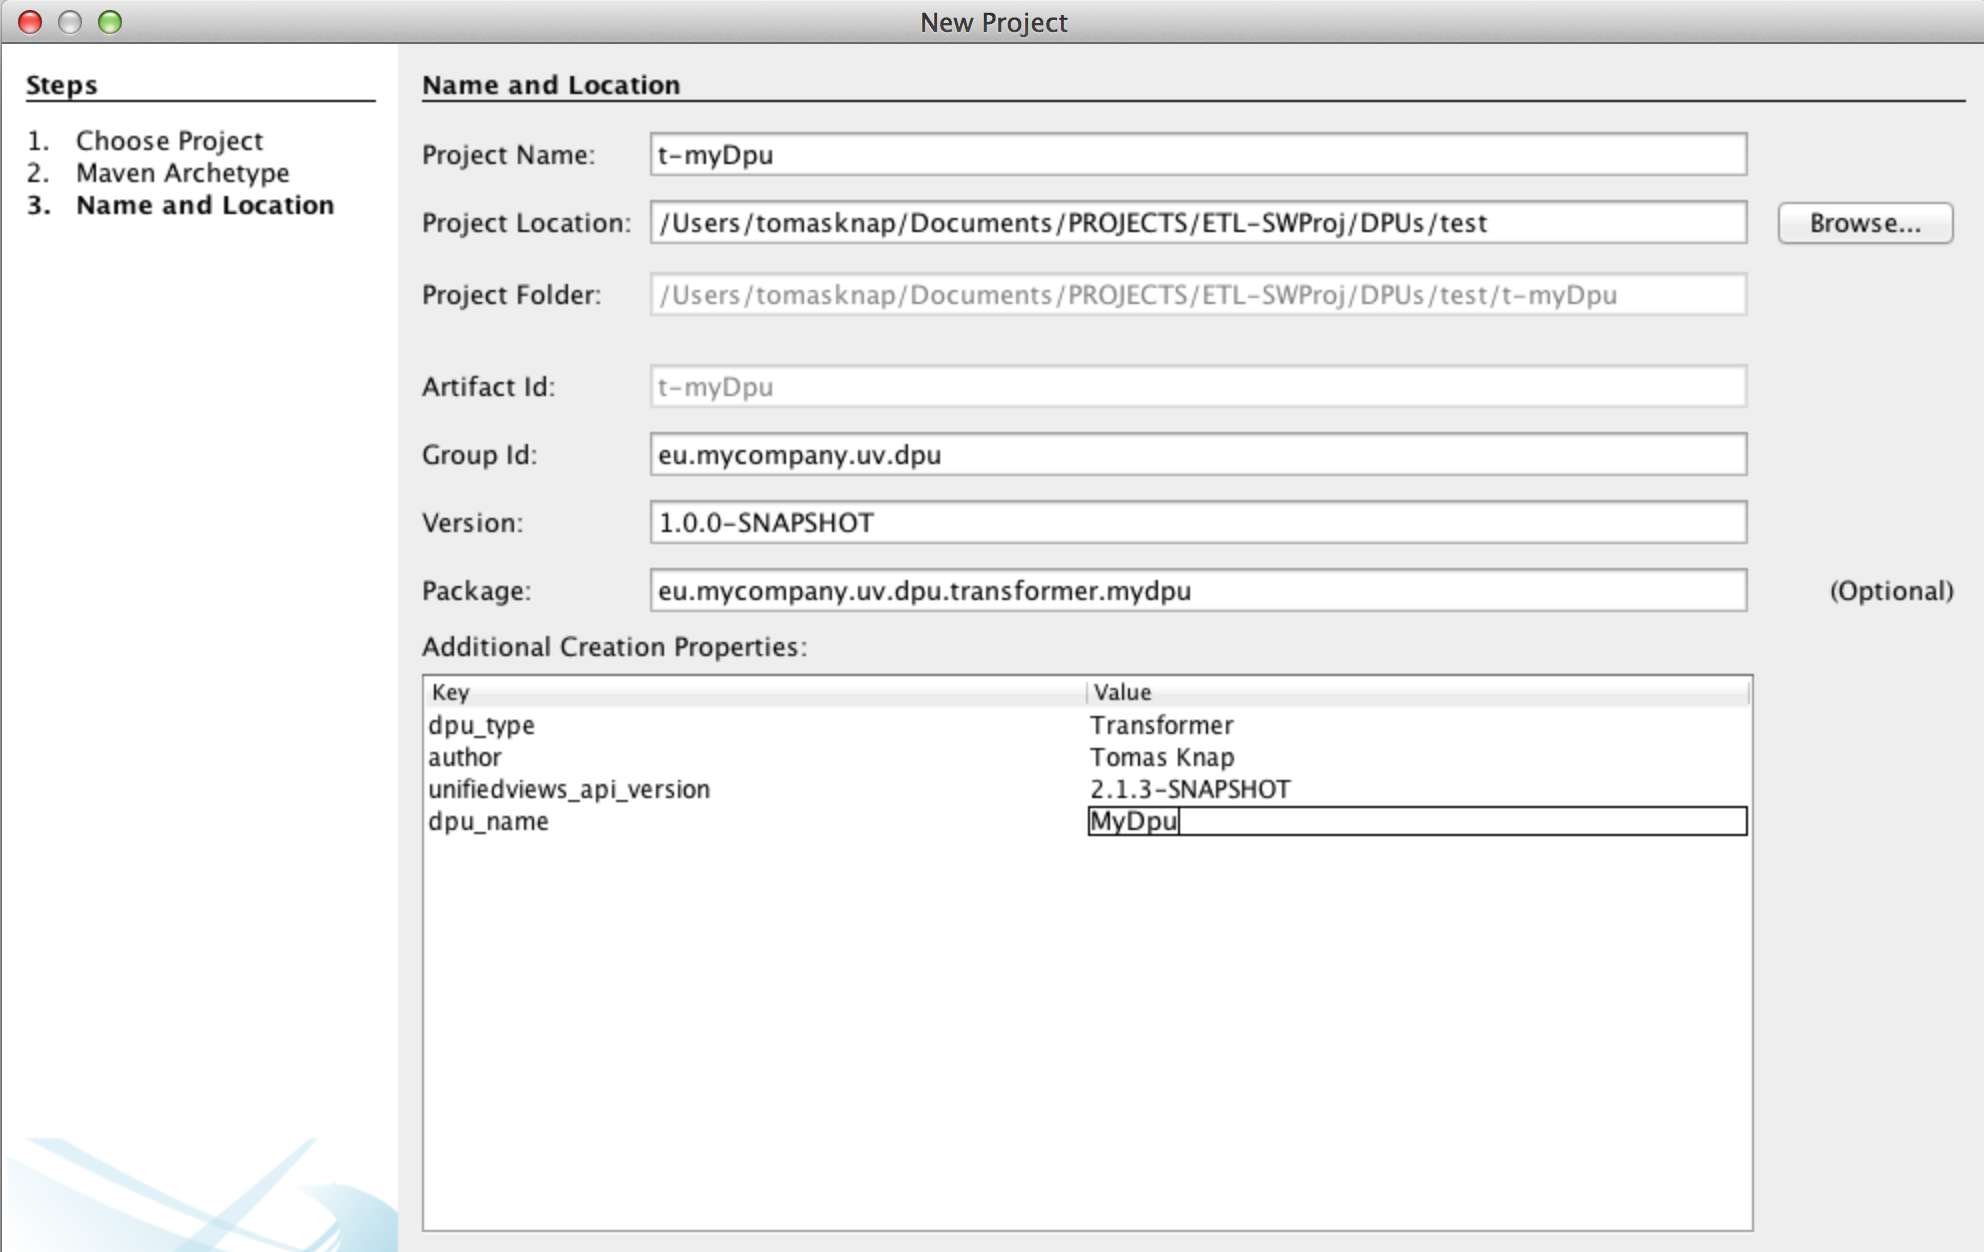This screenshot has height=1252, width=1984.
Task: Click the red close window button
Action: [30, 21]
